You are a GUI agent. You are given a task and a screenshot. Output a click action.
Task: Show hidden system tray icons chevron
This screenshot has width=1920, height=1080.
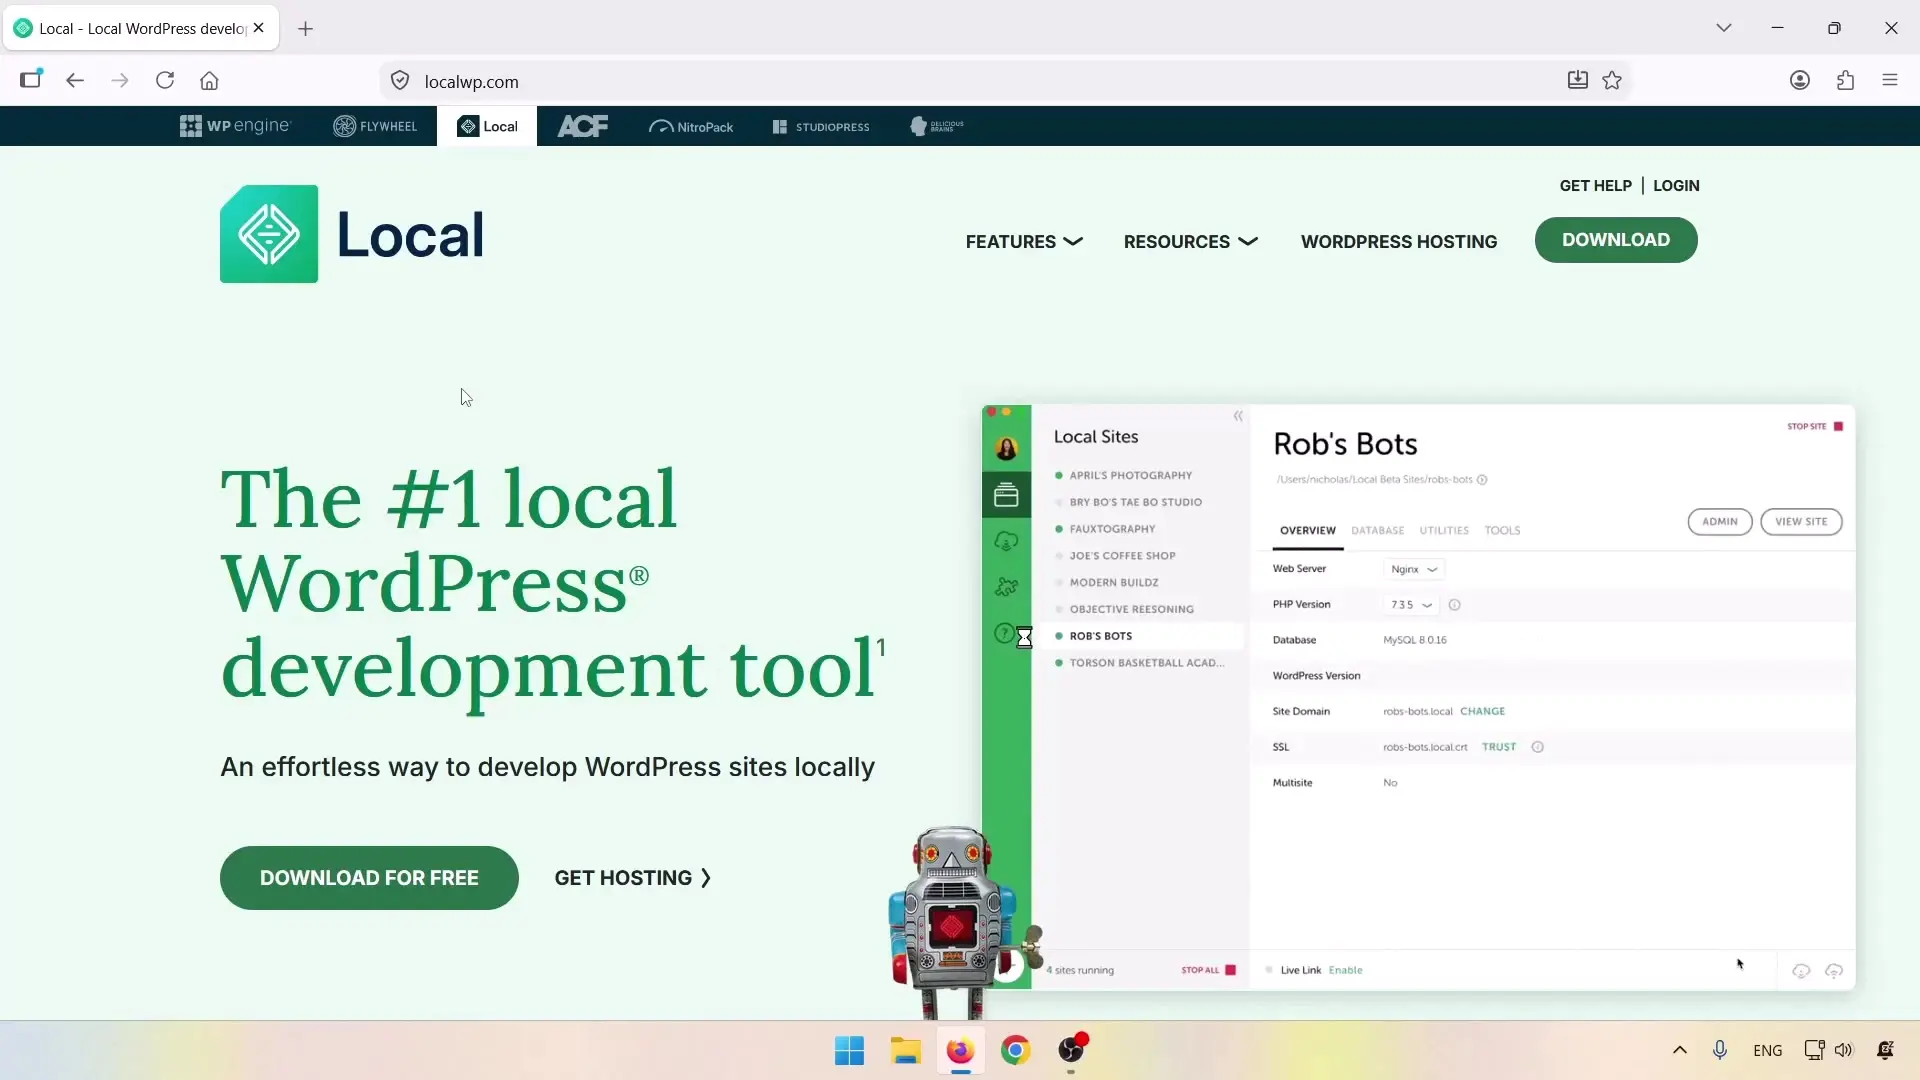click(1680, 1050)
